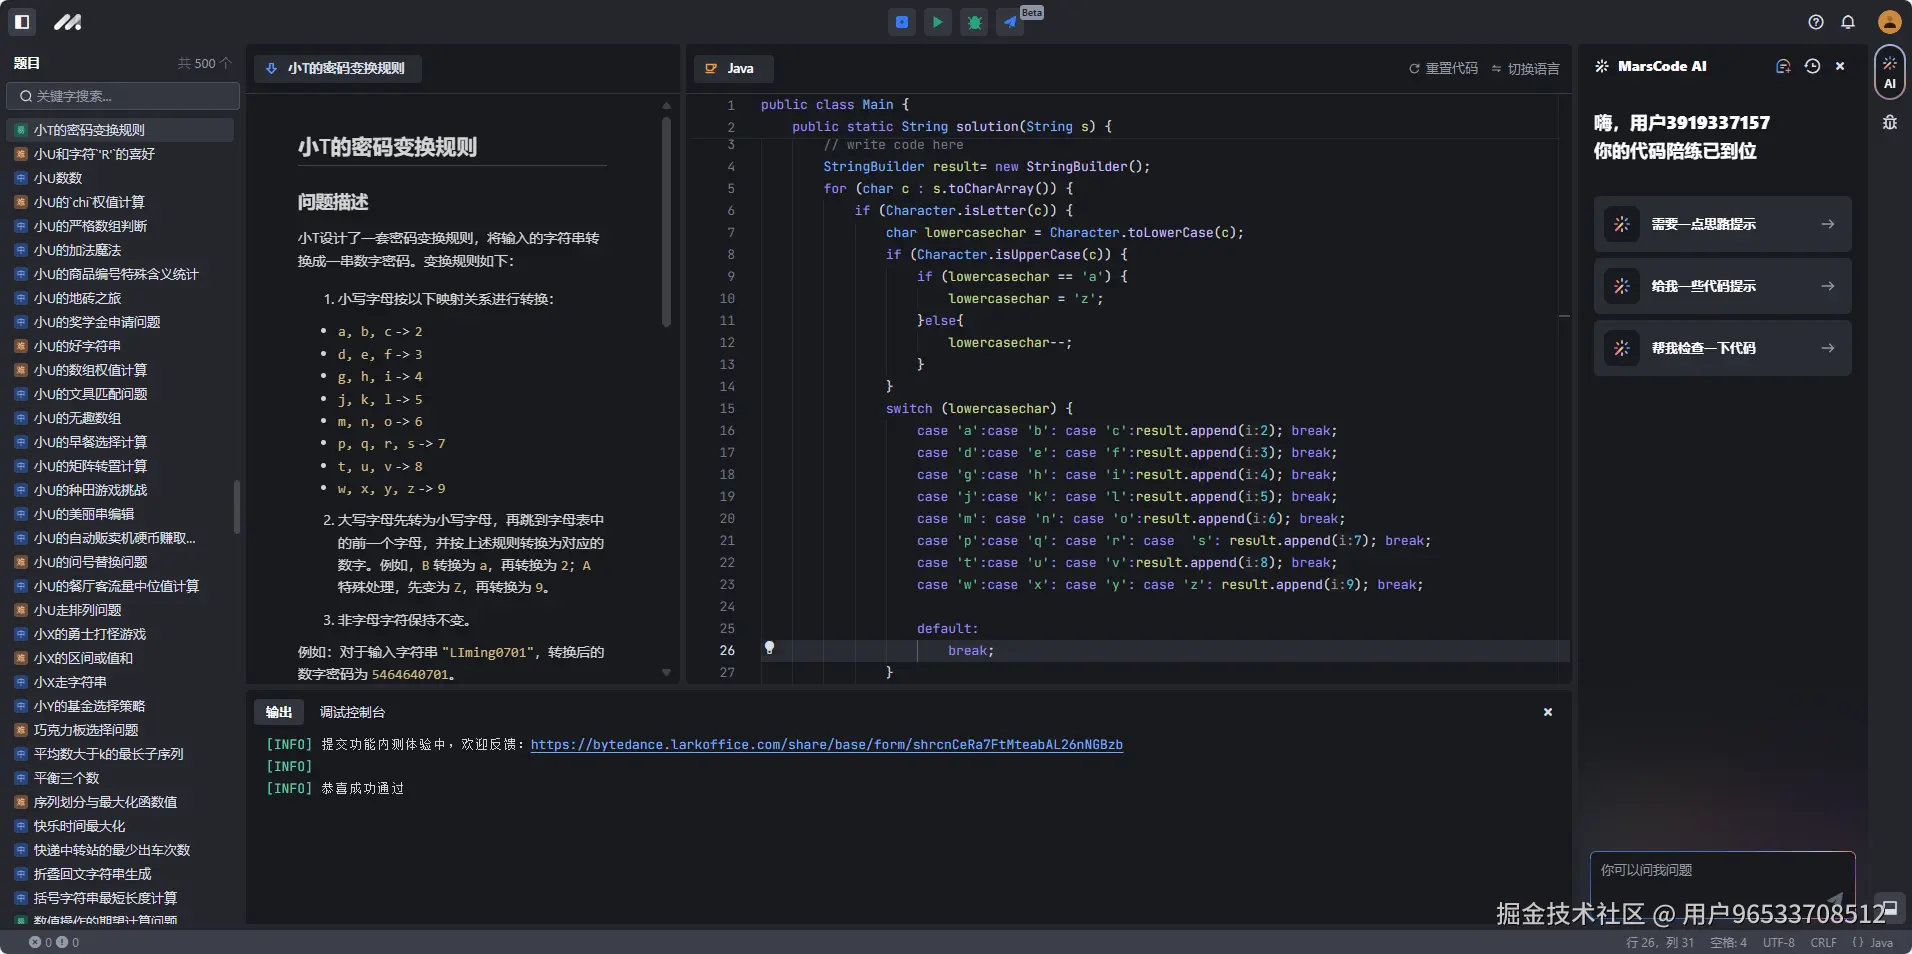Select the 输出 output tab
Screen dimensions: 1912x954
tap(279, 712)
